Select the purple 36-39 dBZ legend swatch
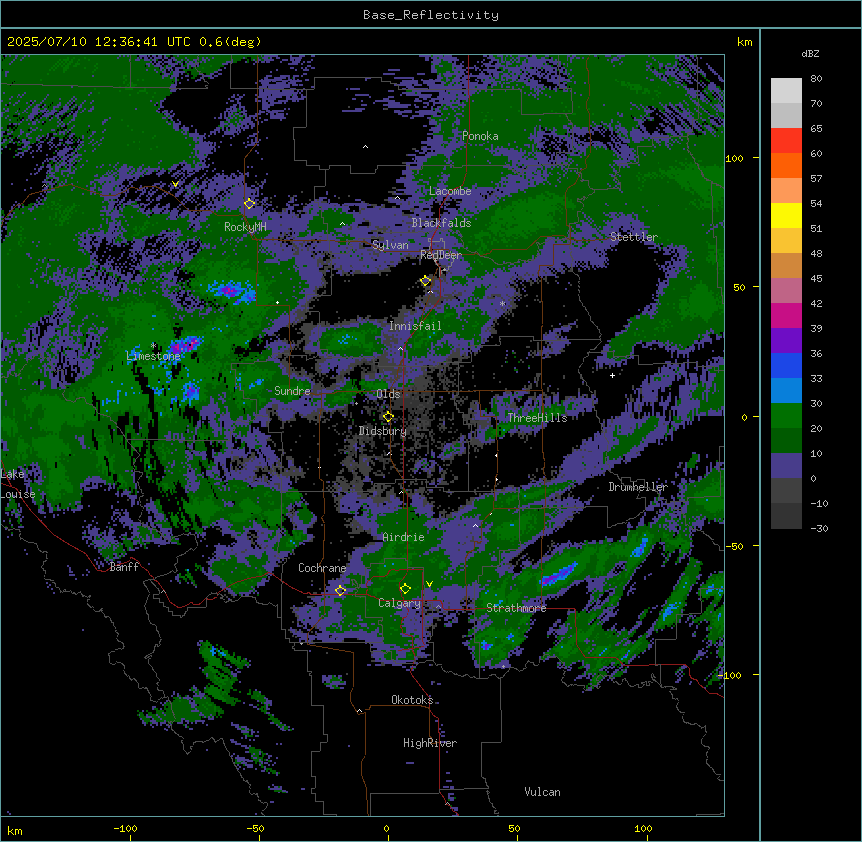This screenshot has height=842, width=862. click(x=786, y=341)
